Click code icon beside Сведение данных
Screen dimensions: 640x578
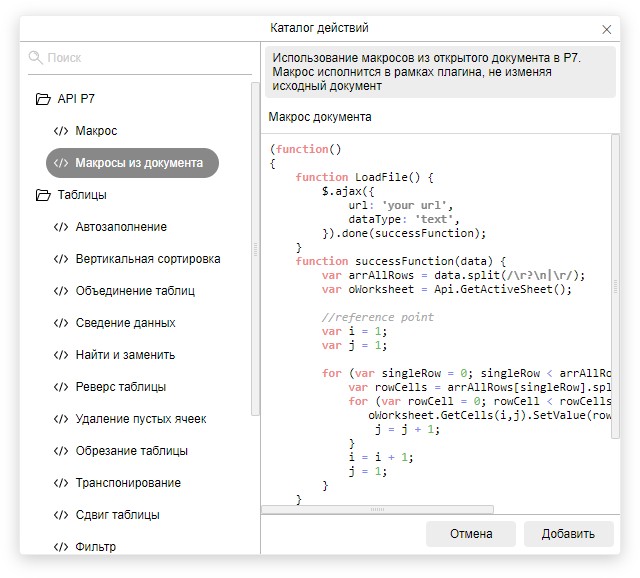[61, 323]
